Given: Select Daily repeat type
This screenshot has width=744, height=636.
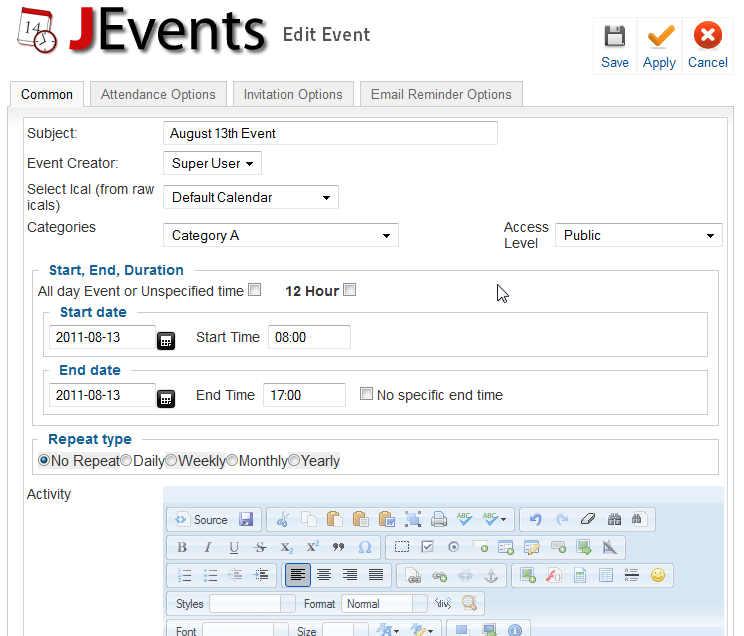Looking at the screenshot, I should click(x=126, y=460).
